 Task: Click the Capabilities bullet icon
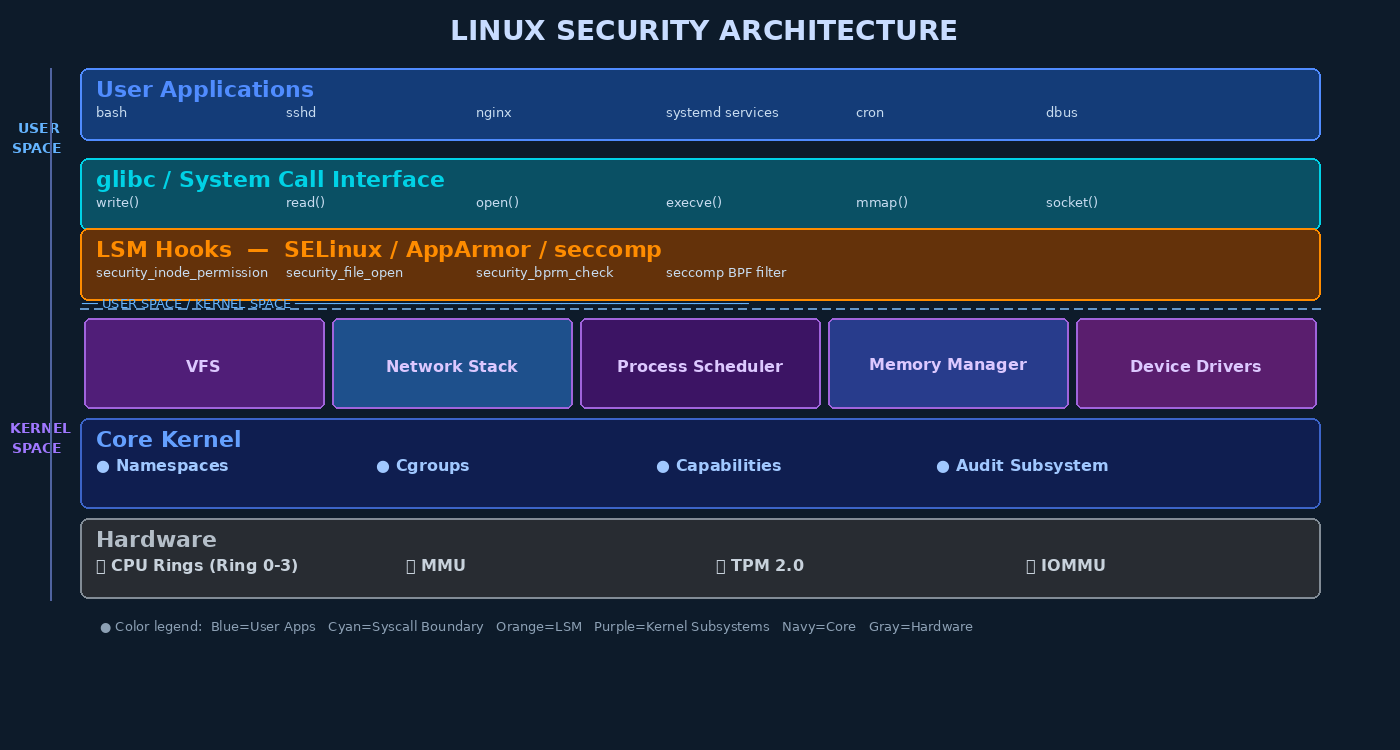(662, 465)
